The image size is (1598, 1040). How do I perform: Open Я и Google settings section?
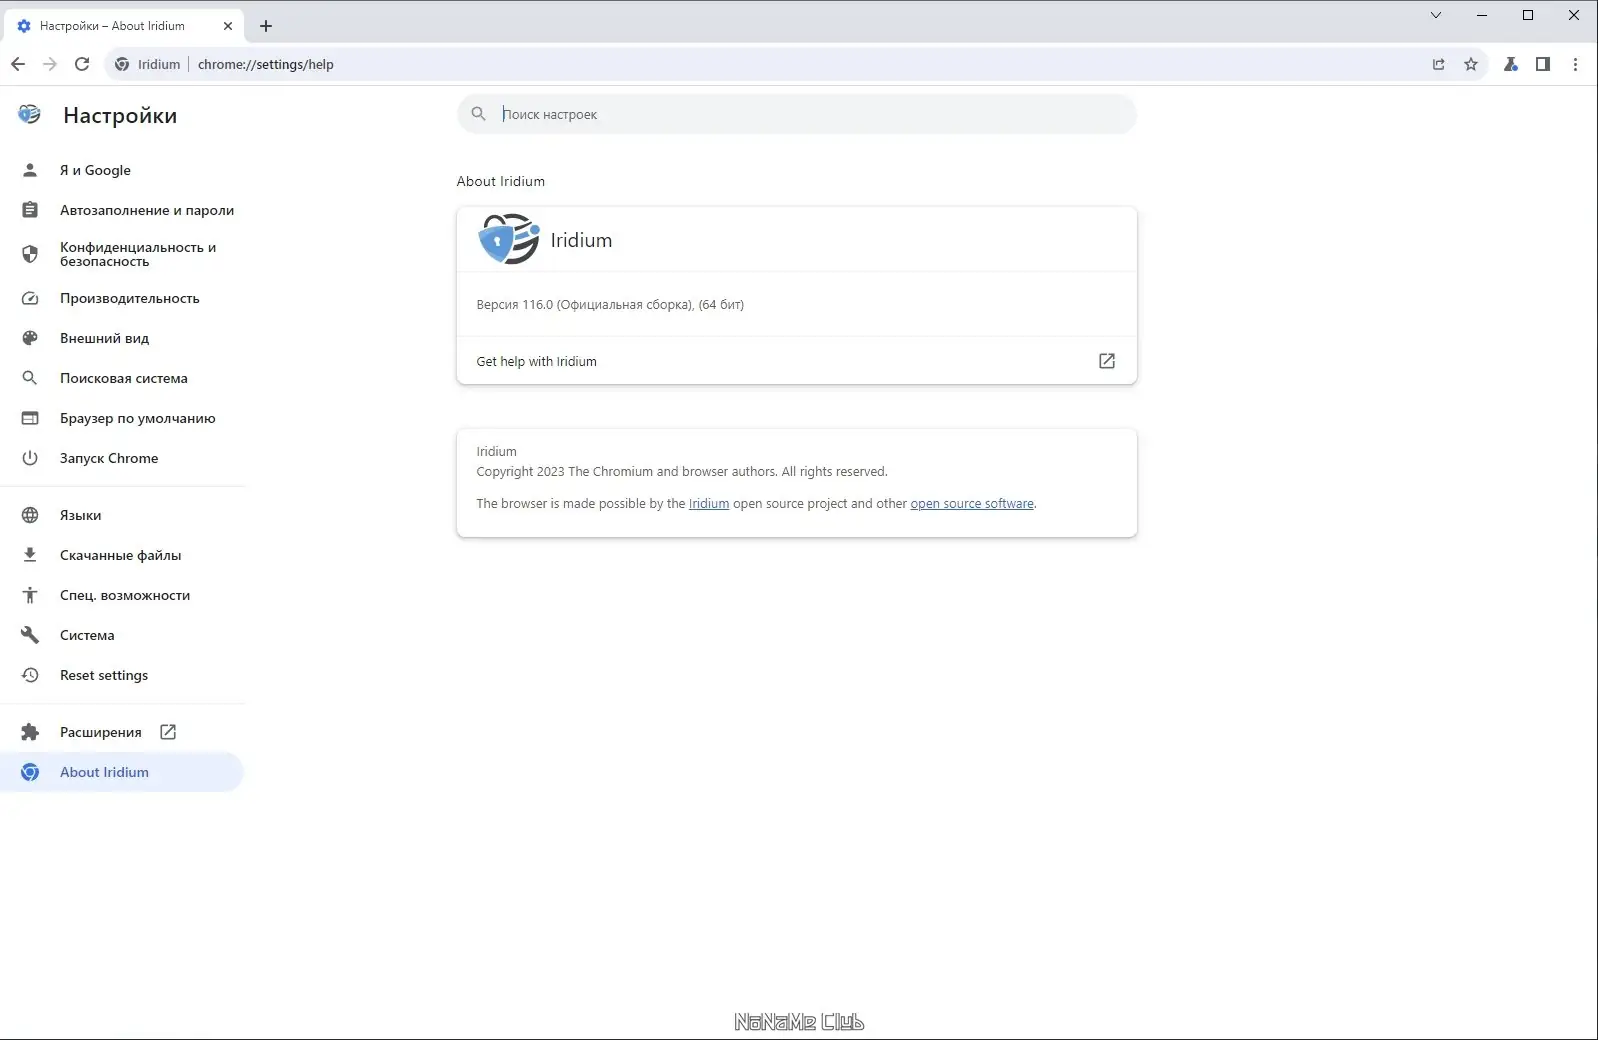coord(122,170)
